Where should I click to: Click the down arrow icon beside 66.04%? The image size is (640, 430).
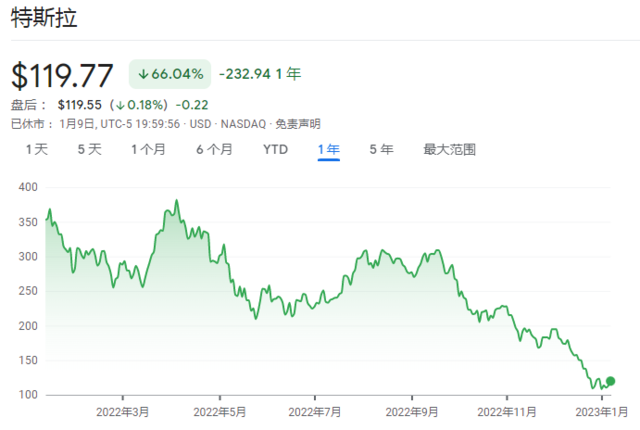click(x=143, y=74)
